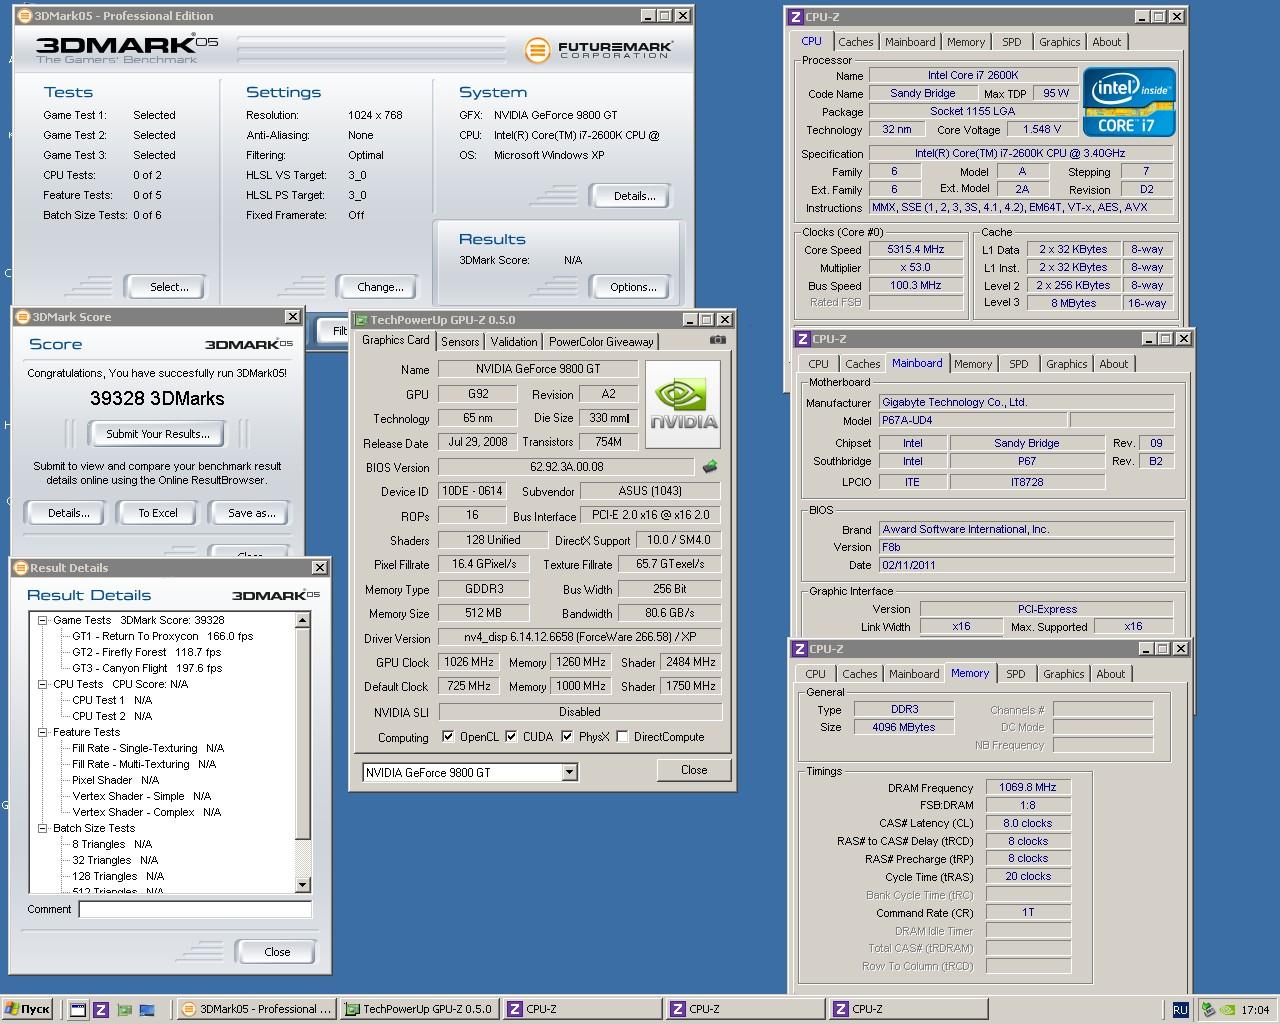Image resolution: width=1280 pixels, height=1024 pixels.
Task: Open the NVIDIA GeForce 9800 GT card dropdown
Action: pos(569,772)
